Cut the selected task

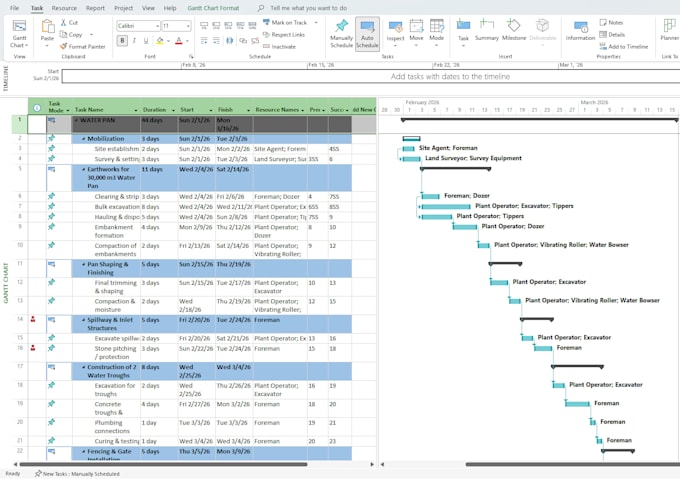[69, 23]
